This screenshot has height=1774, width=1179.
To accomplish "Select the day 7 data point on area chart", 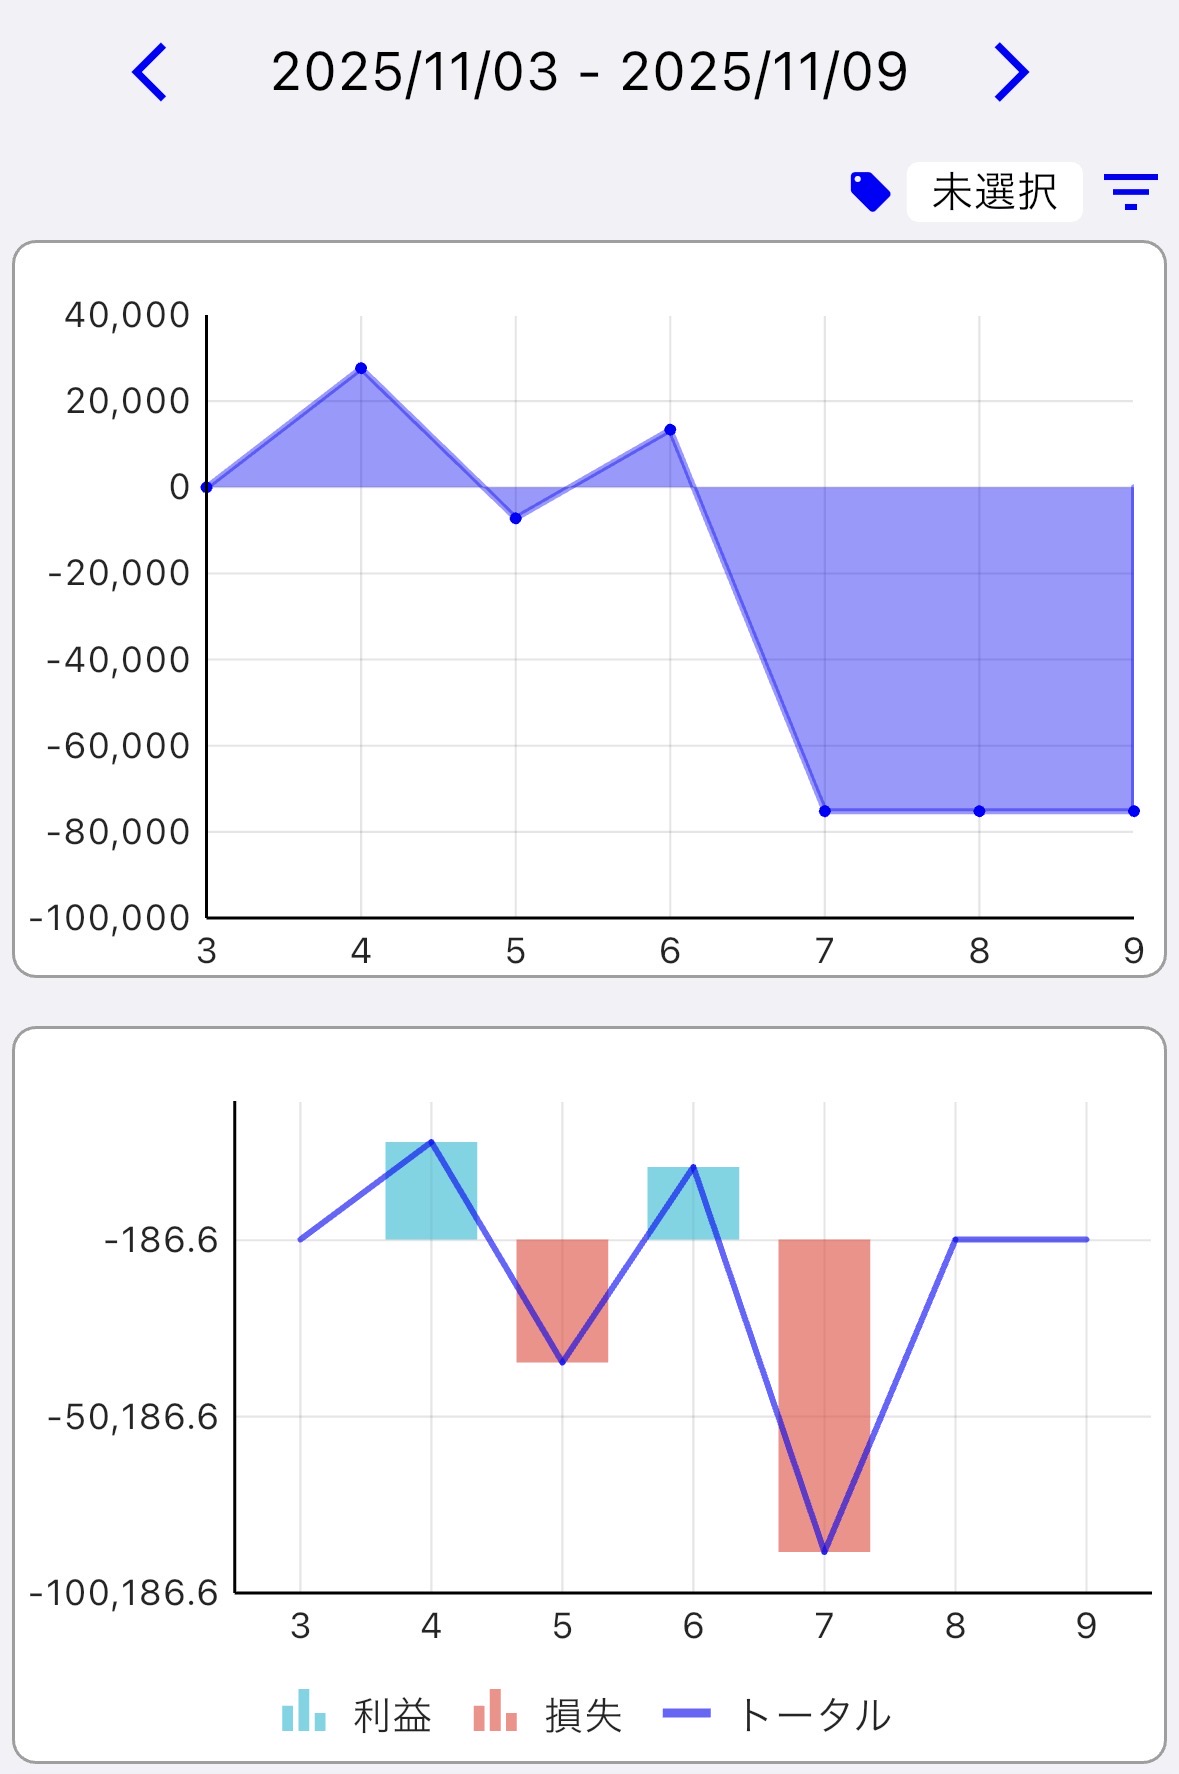I will click(x=825, y=811).
